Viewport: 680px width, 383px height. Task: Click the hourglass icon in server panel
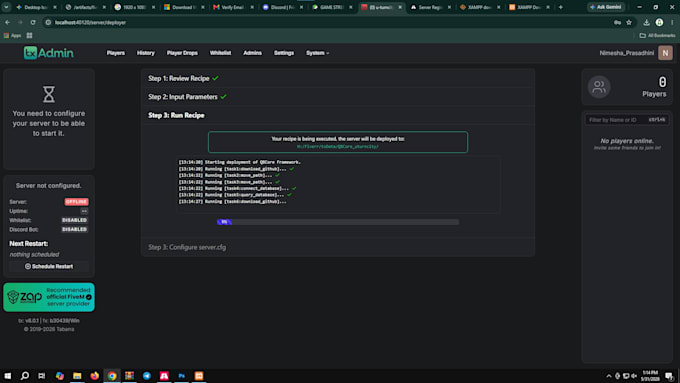49,94
